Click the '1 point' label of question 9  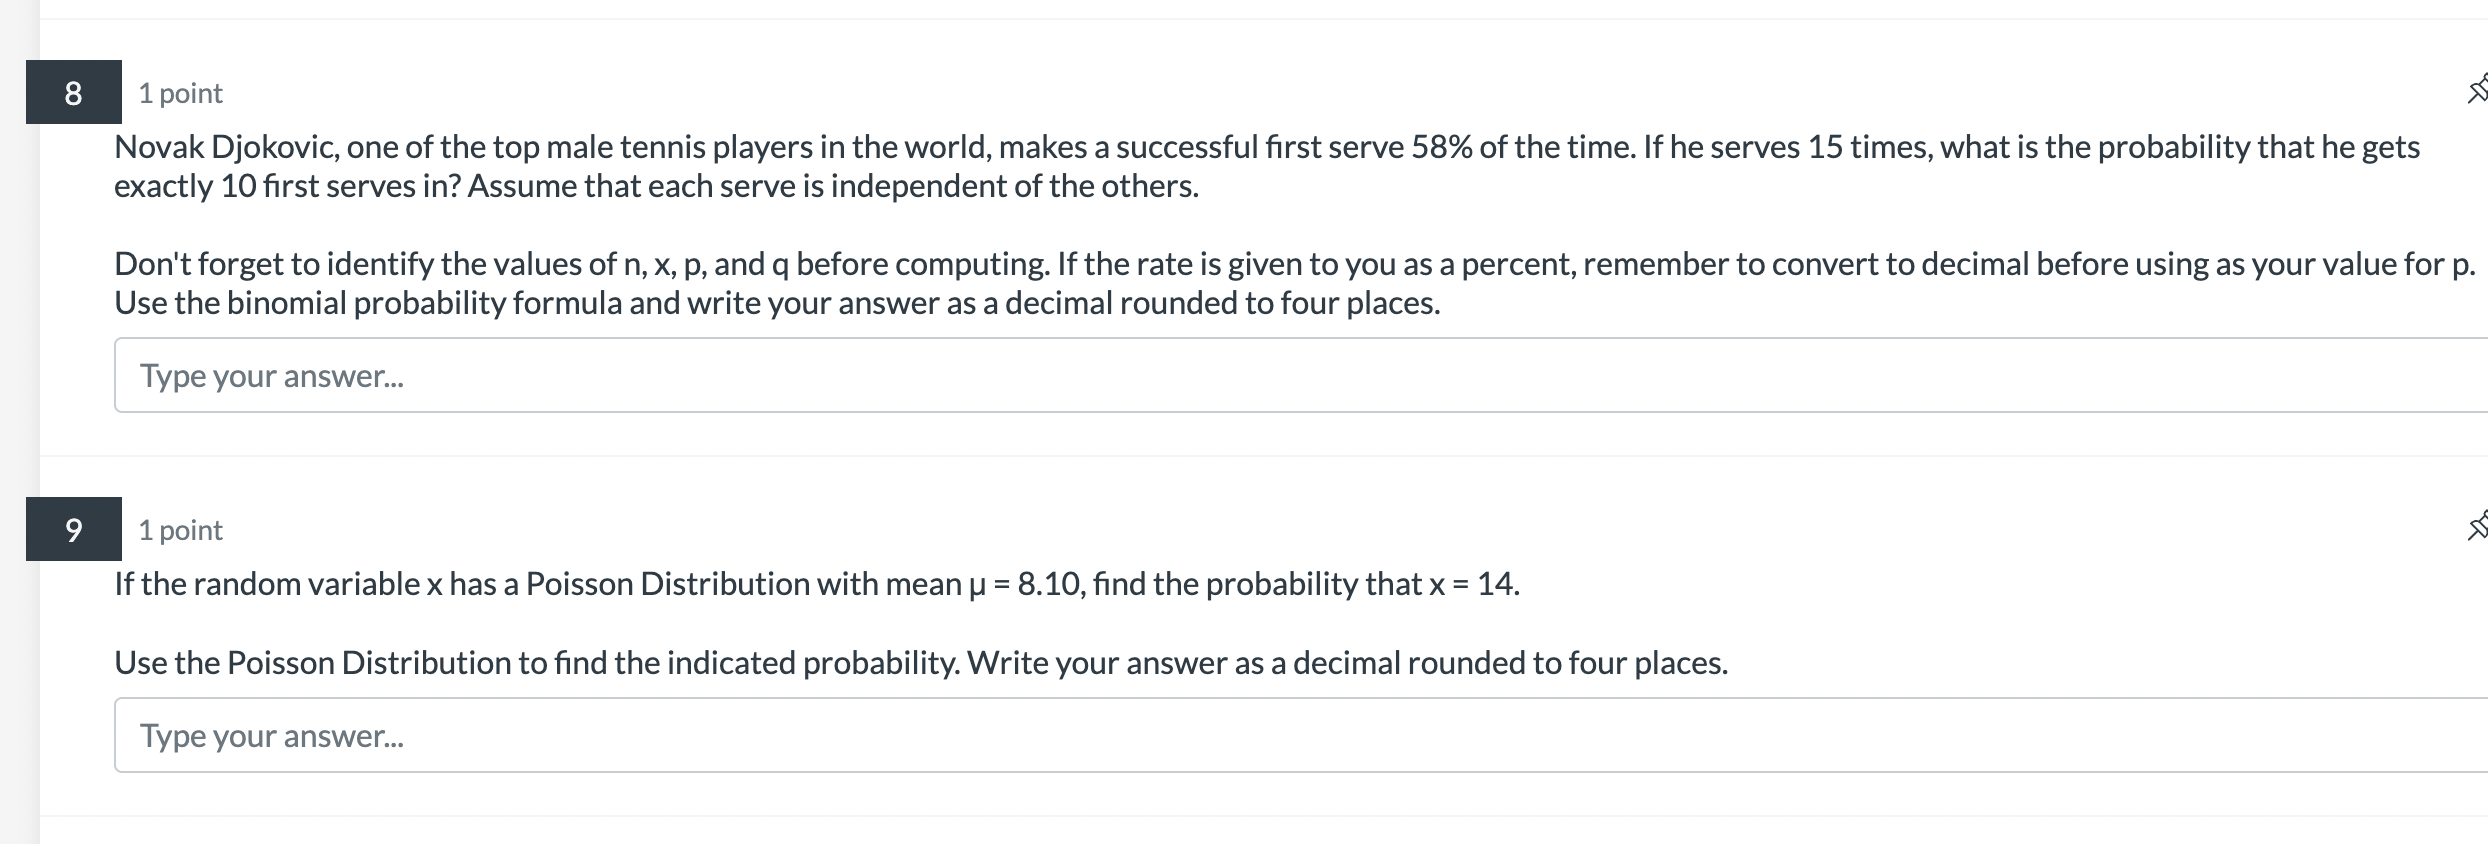(180, 530)
